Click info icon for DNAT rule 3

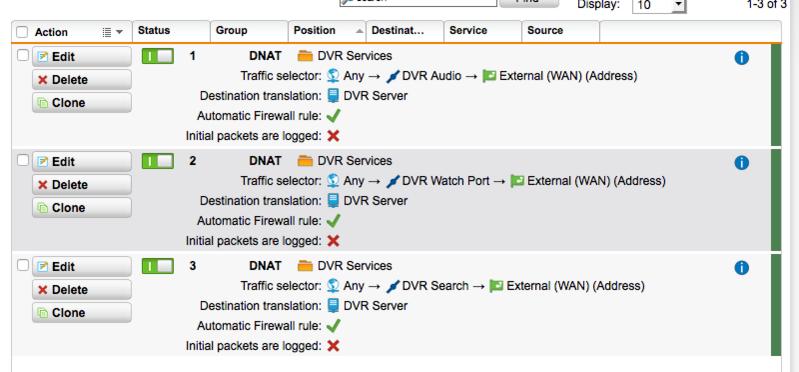(741, 268)
